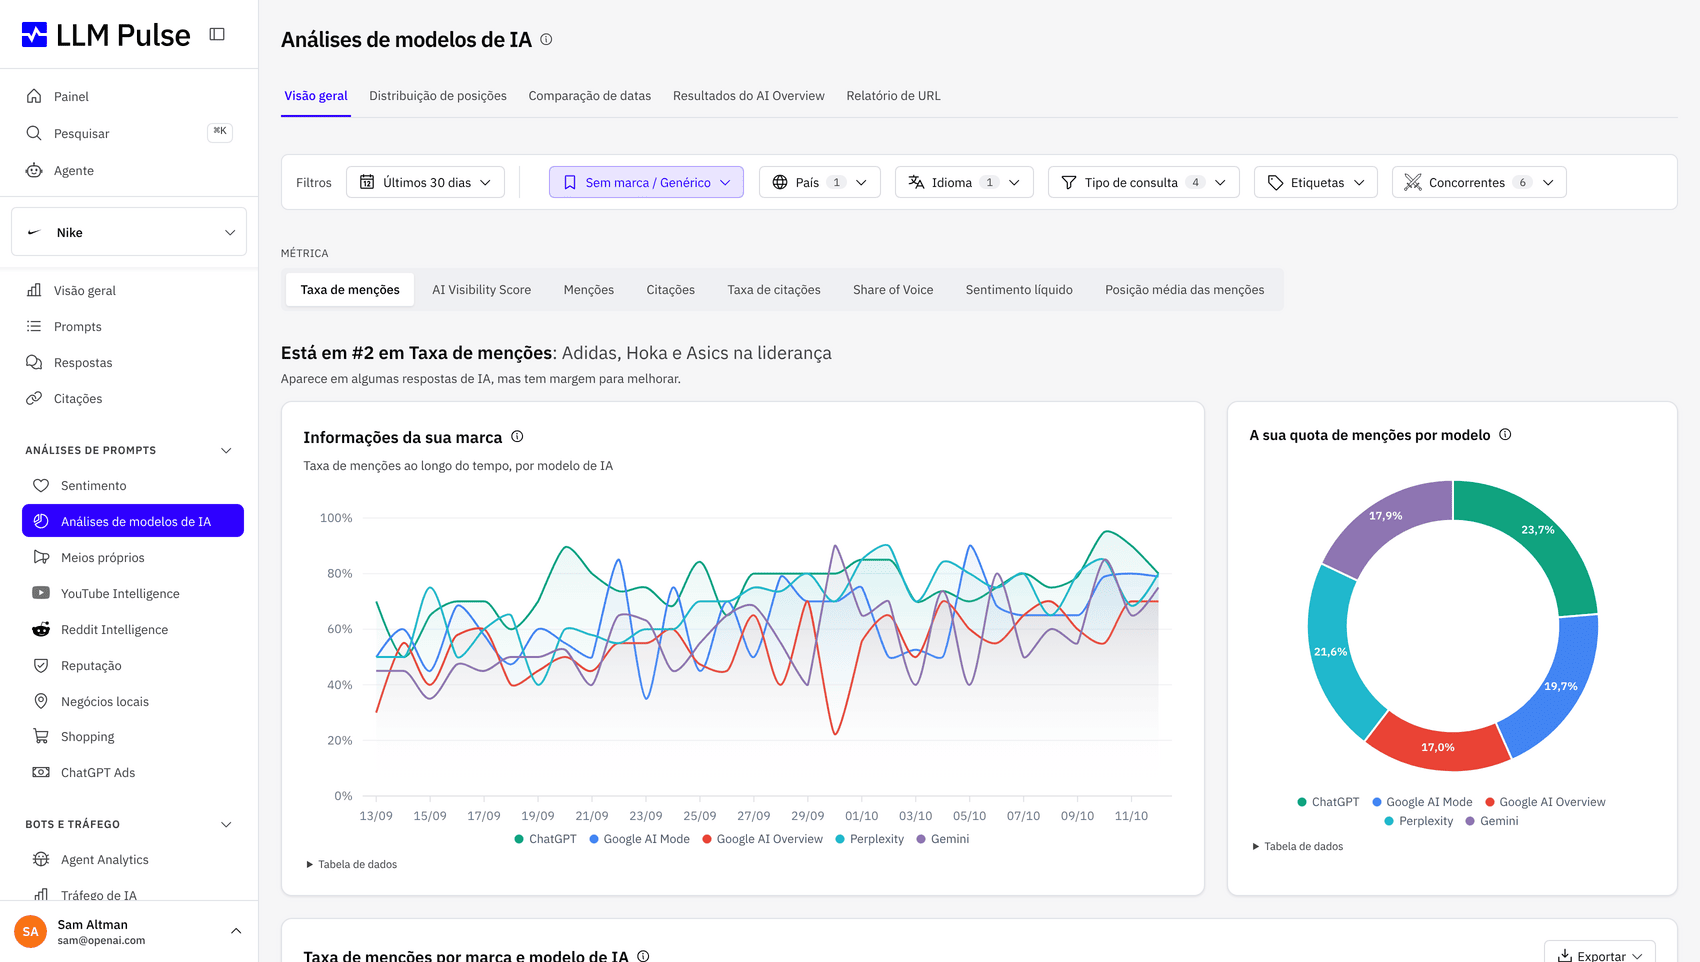Show info for Informações da sua marca
The width and height of the screenshot is (1700, 962).
[x=517, y=437]
